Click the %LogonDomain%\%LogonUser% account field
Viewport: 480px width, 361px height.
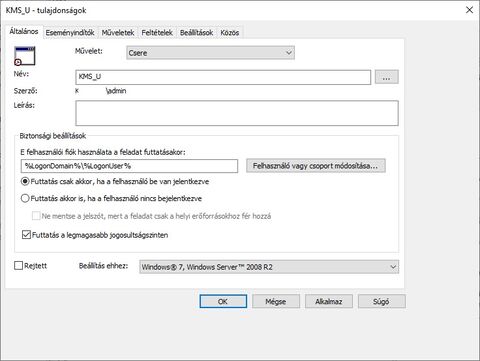pyautogui.click(x=129, y=166)
